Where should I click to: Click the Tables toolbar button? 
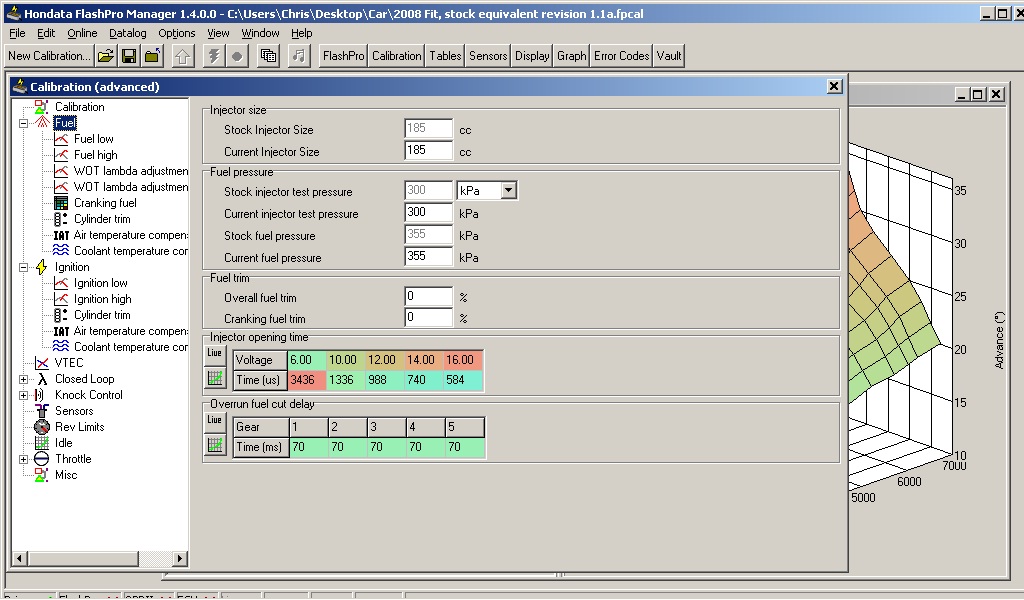coord(445,56)
